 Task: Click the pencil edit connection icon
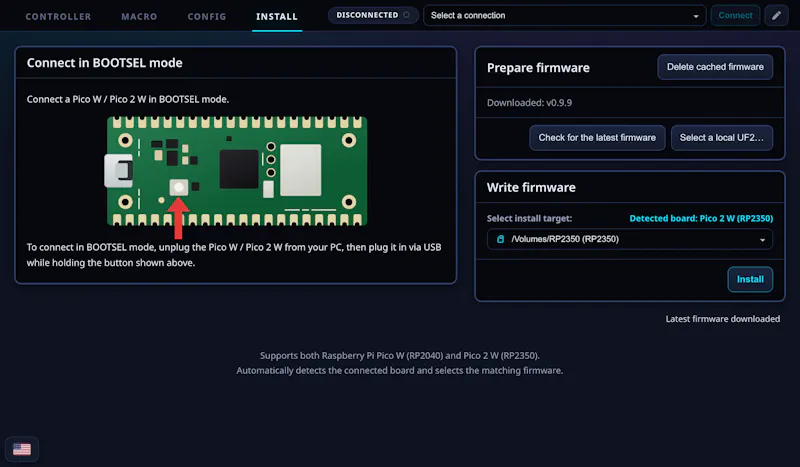[x=776, y=15]
